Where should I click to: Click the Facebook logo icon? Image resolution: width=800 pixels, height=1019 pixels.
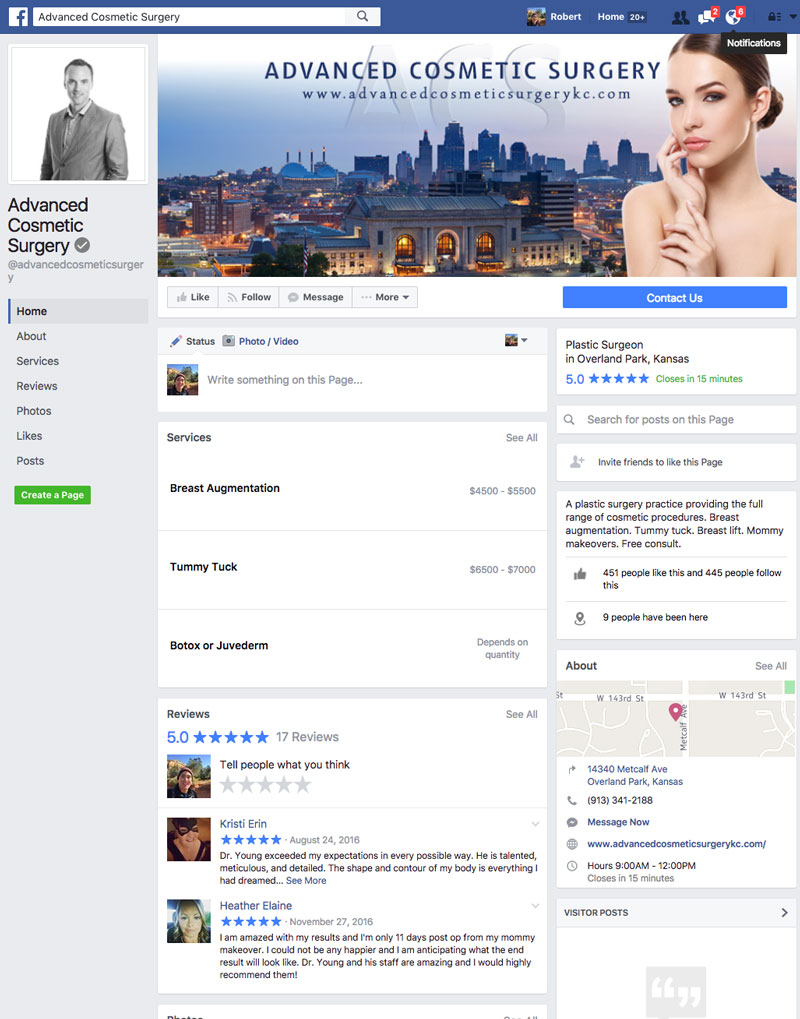click(18, 17)
